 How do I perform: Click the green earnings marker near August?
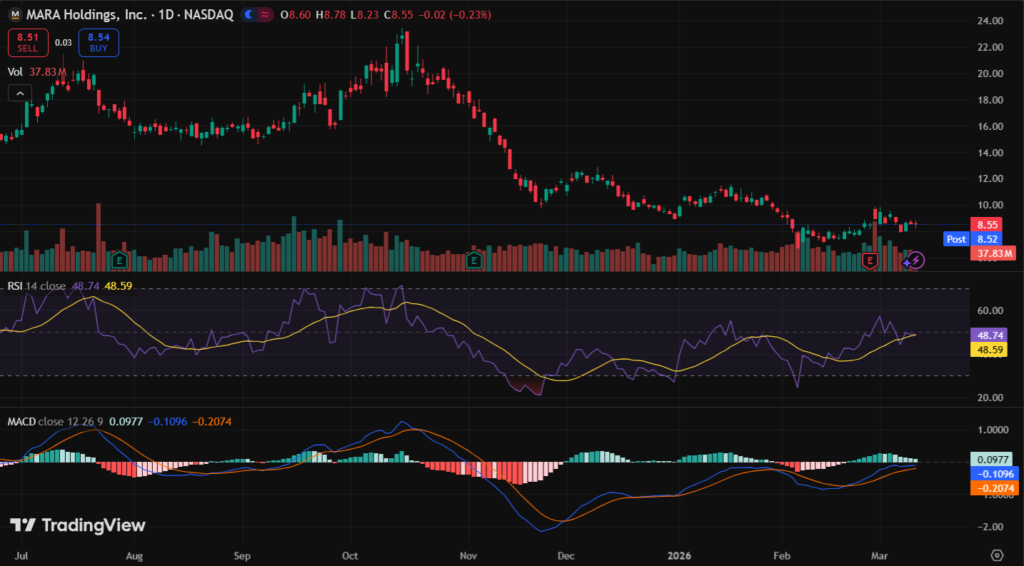(120, 261)
